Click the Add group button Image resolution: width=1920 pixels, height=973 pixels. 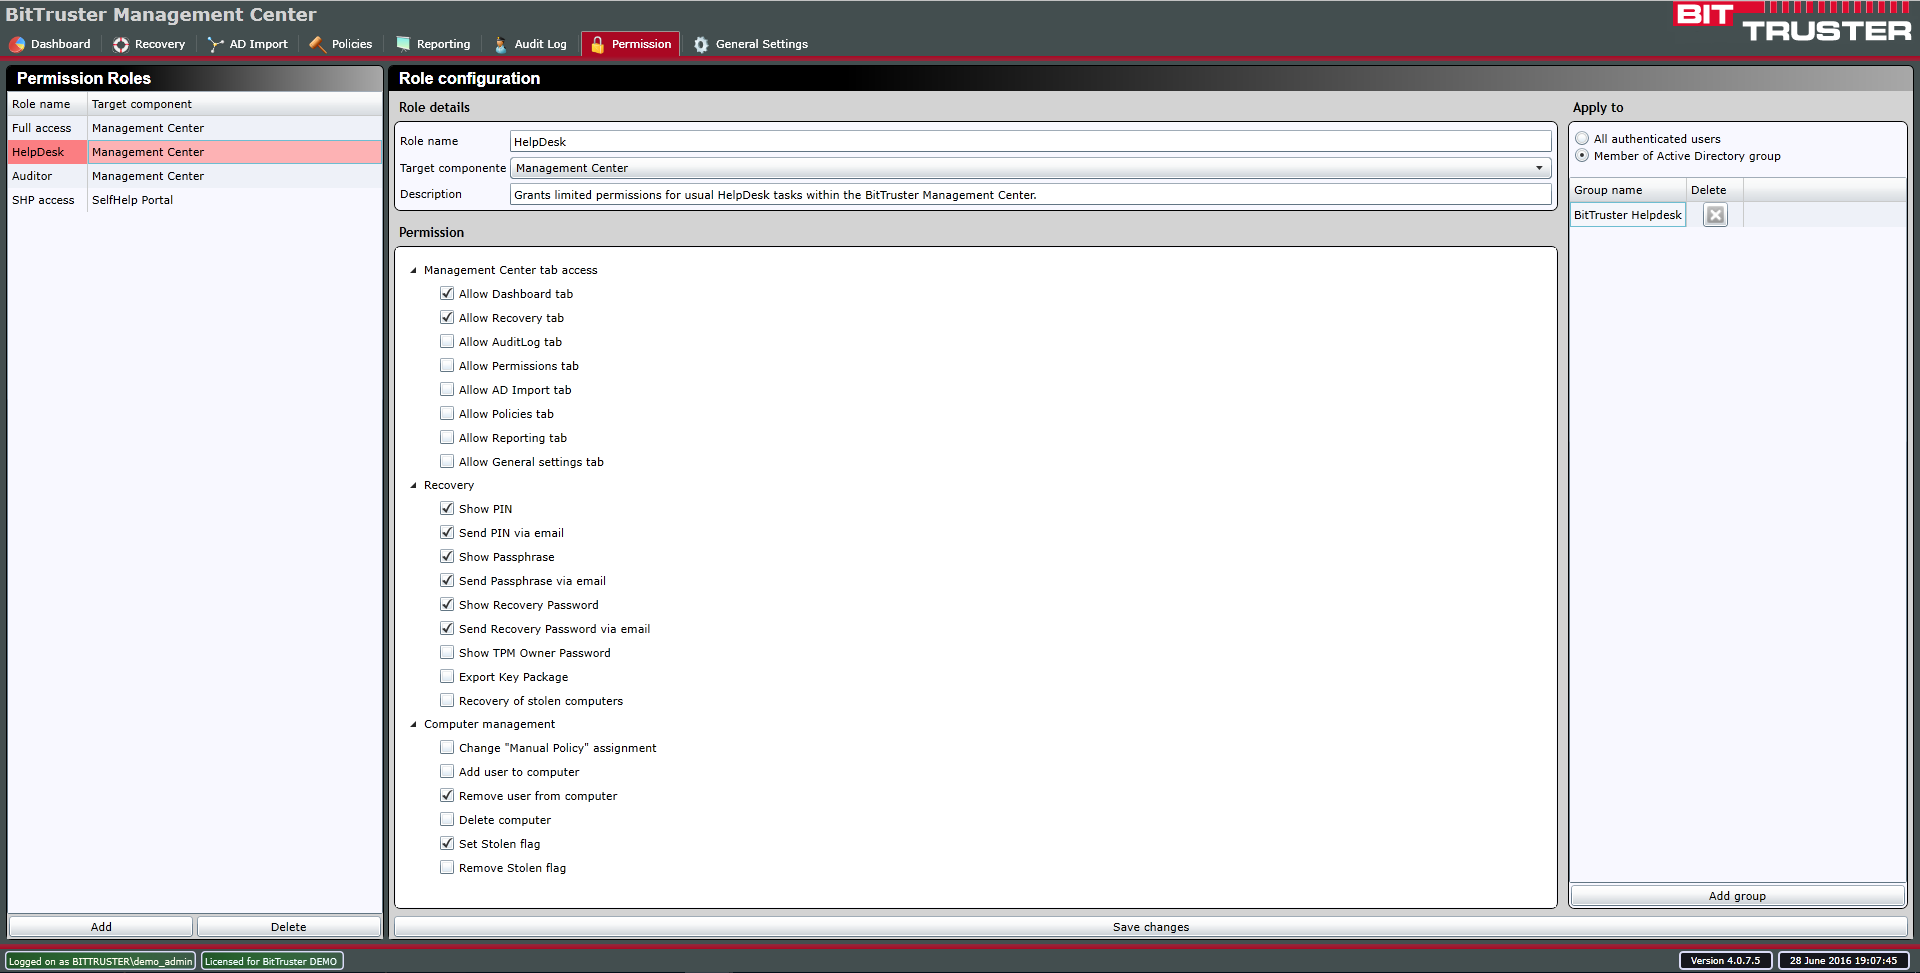(1736, 896)
